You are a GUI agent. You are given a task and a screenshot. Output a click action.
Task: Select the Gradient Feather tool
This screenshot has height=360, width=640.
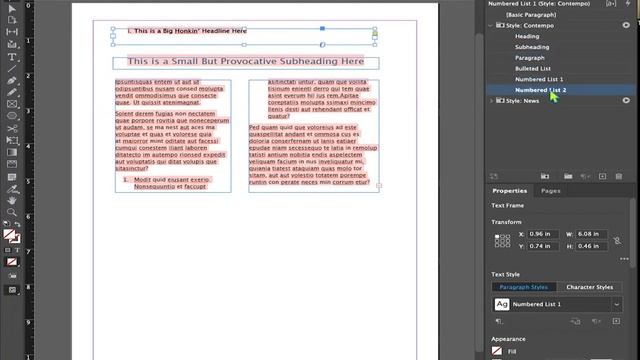[x=12, y=164]
